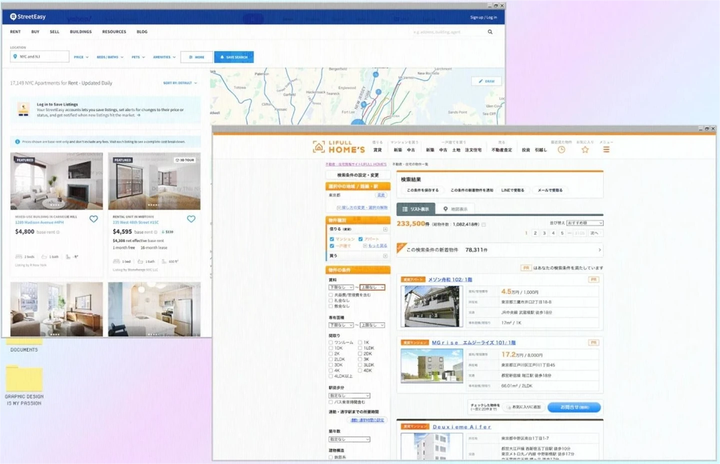Open the station walk time dropdown in LIFULL
The image size is (720, 464).
click(x=349, y=396)
